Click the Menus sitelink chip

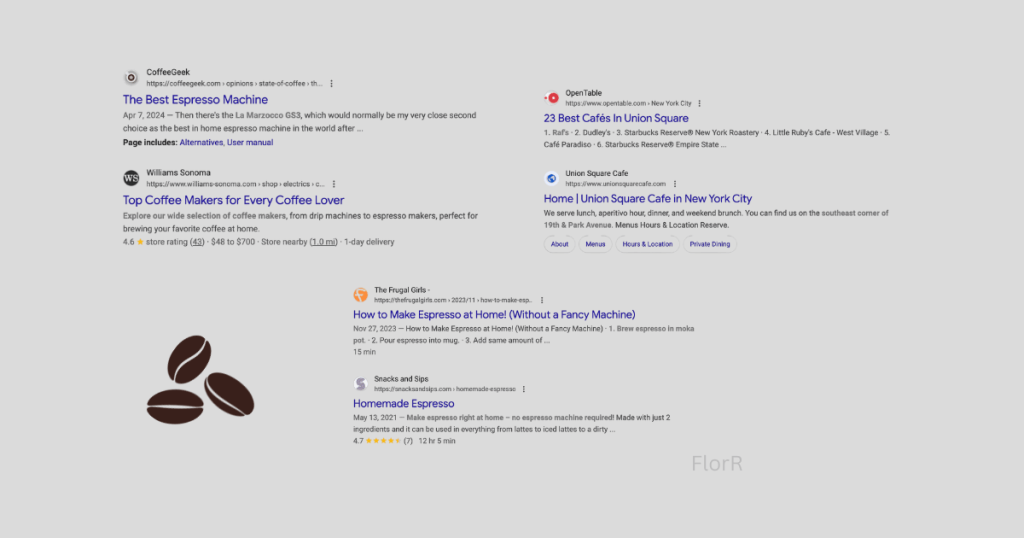pos(595,244)
